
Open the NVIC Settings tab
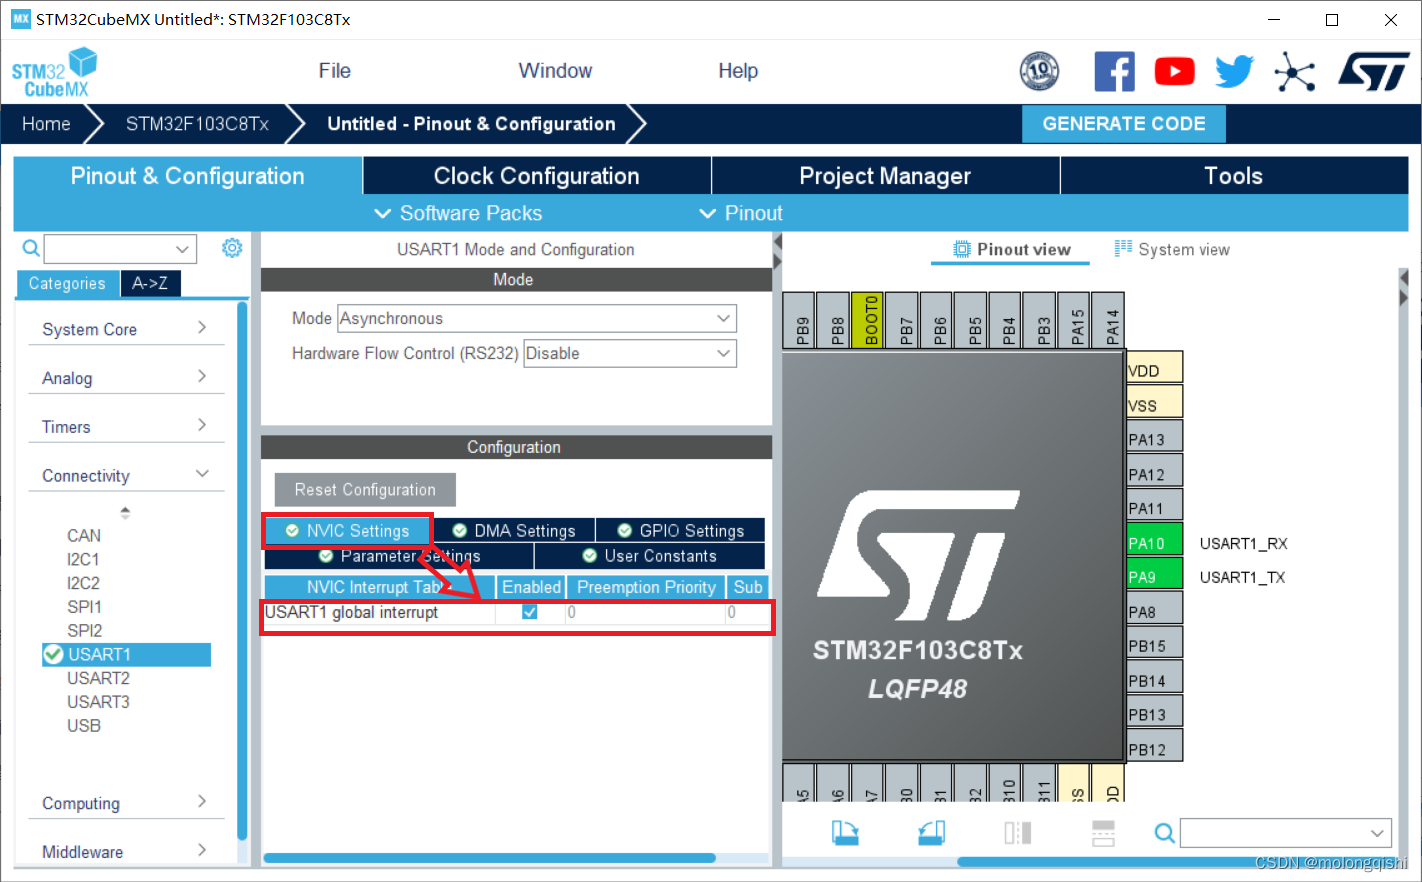click(347, 530)
